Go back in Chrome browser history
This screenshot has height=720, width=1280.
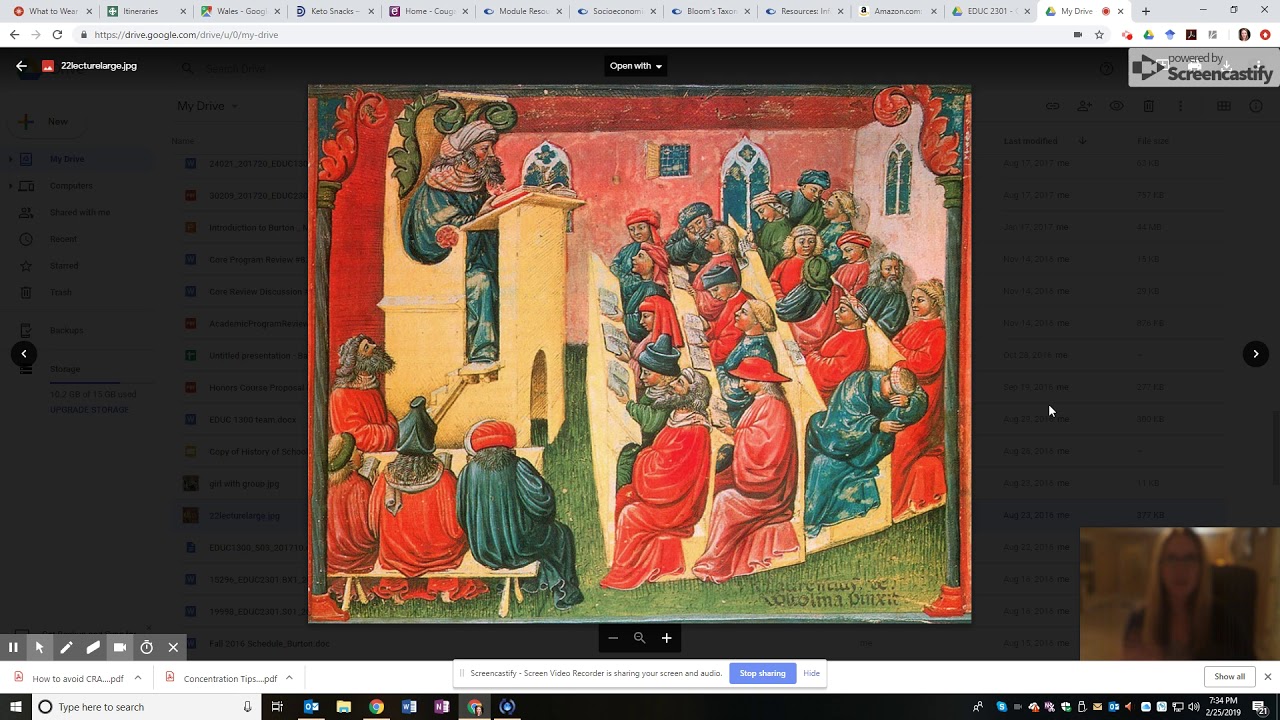click(x=14, y=35)
